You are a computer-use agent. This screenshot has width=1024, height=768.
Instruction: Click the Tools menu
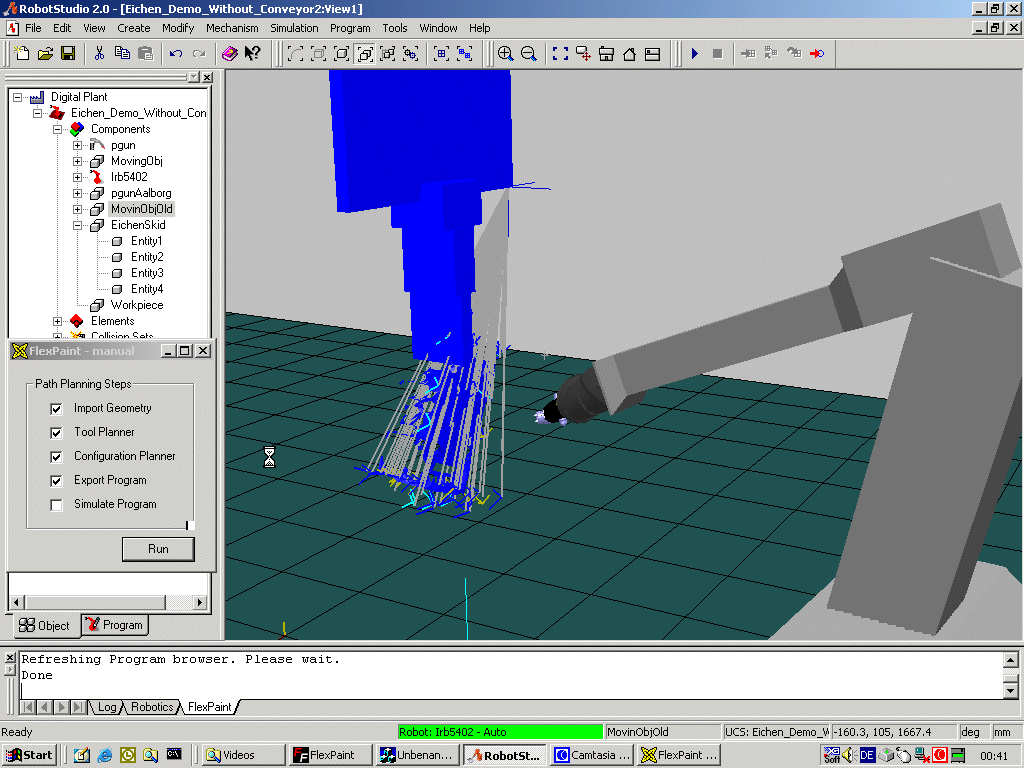pos(394,28)
